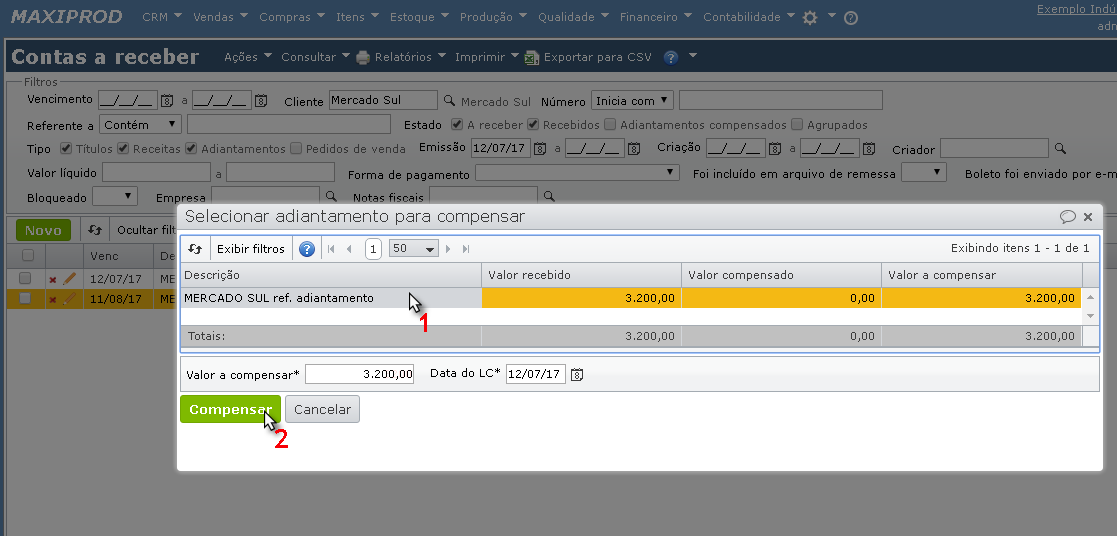This screenshot has height=536, width=1117.
Task: Open the help question mark in top bar
Action: click(851, 19)
